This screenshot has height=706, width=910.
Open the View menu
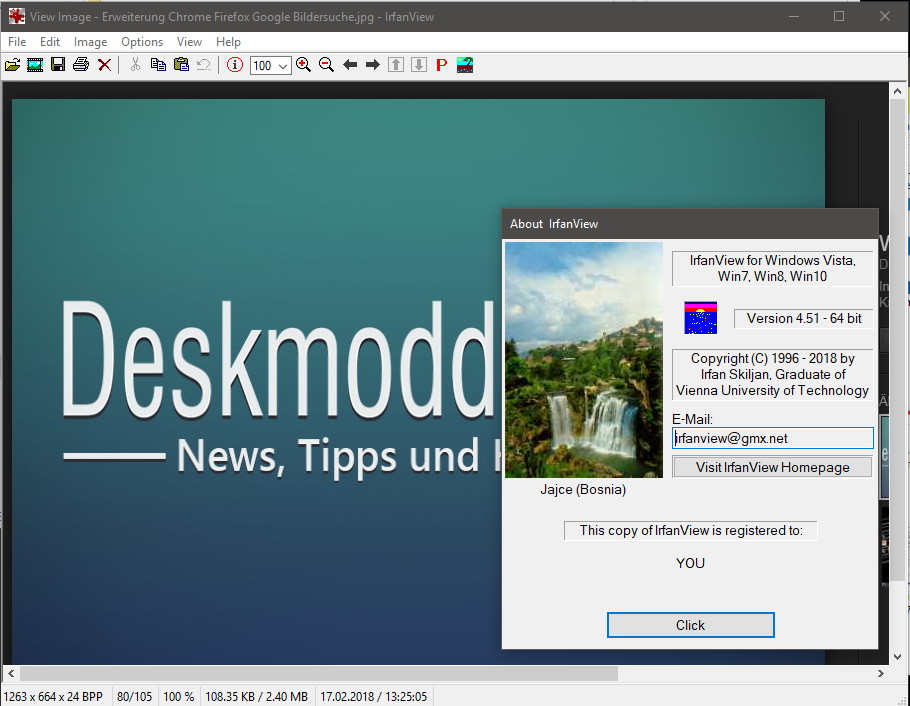pos(189,42)
